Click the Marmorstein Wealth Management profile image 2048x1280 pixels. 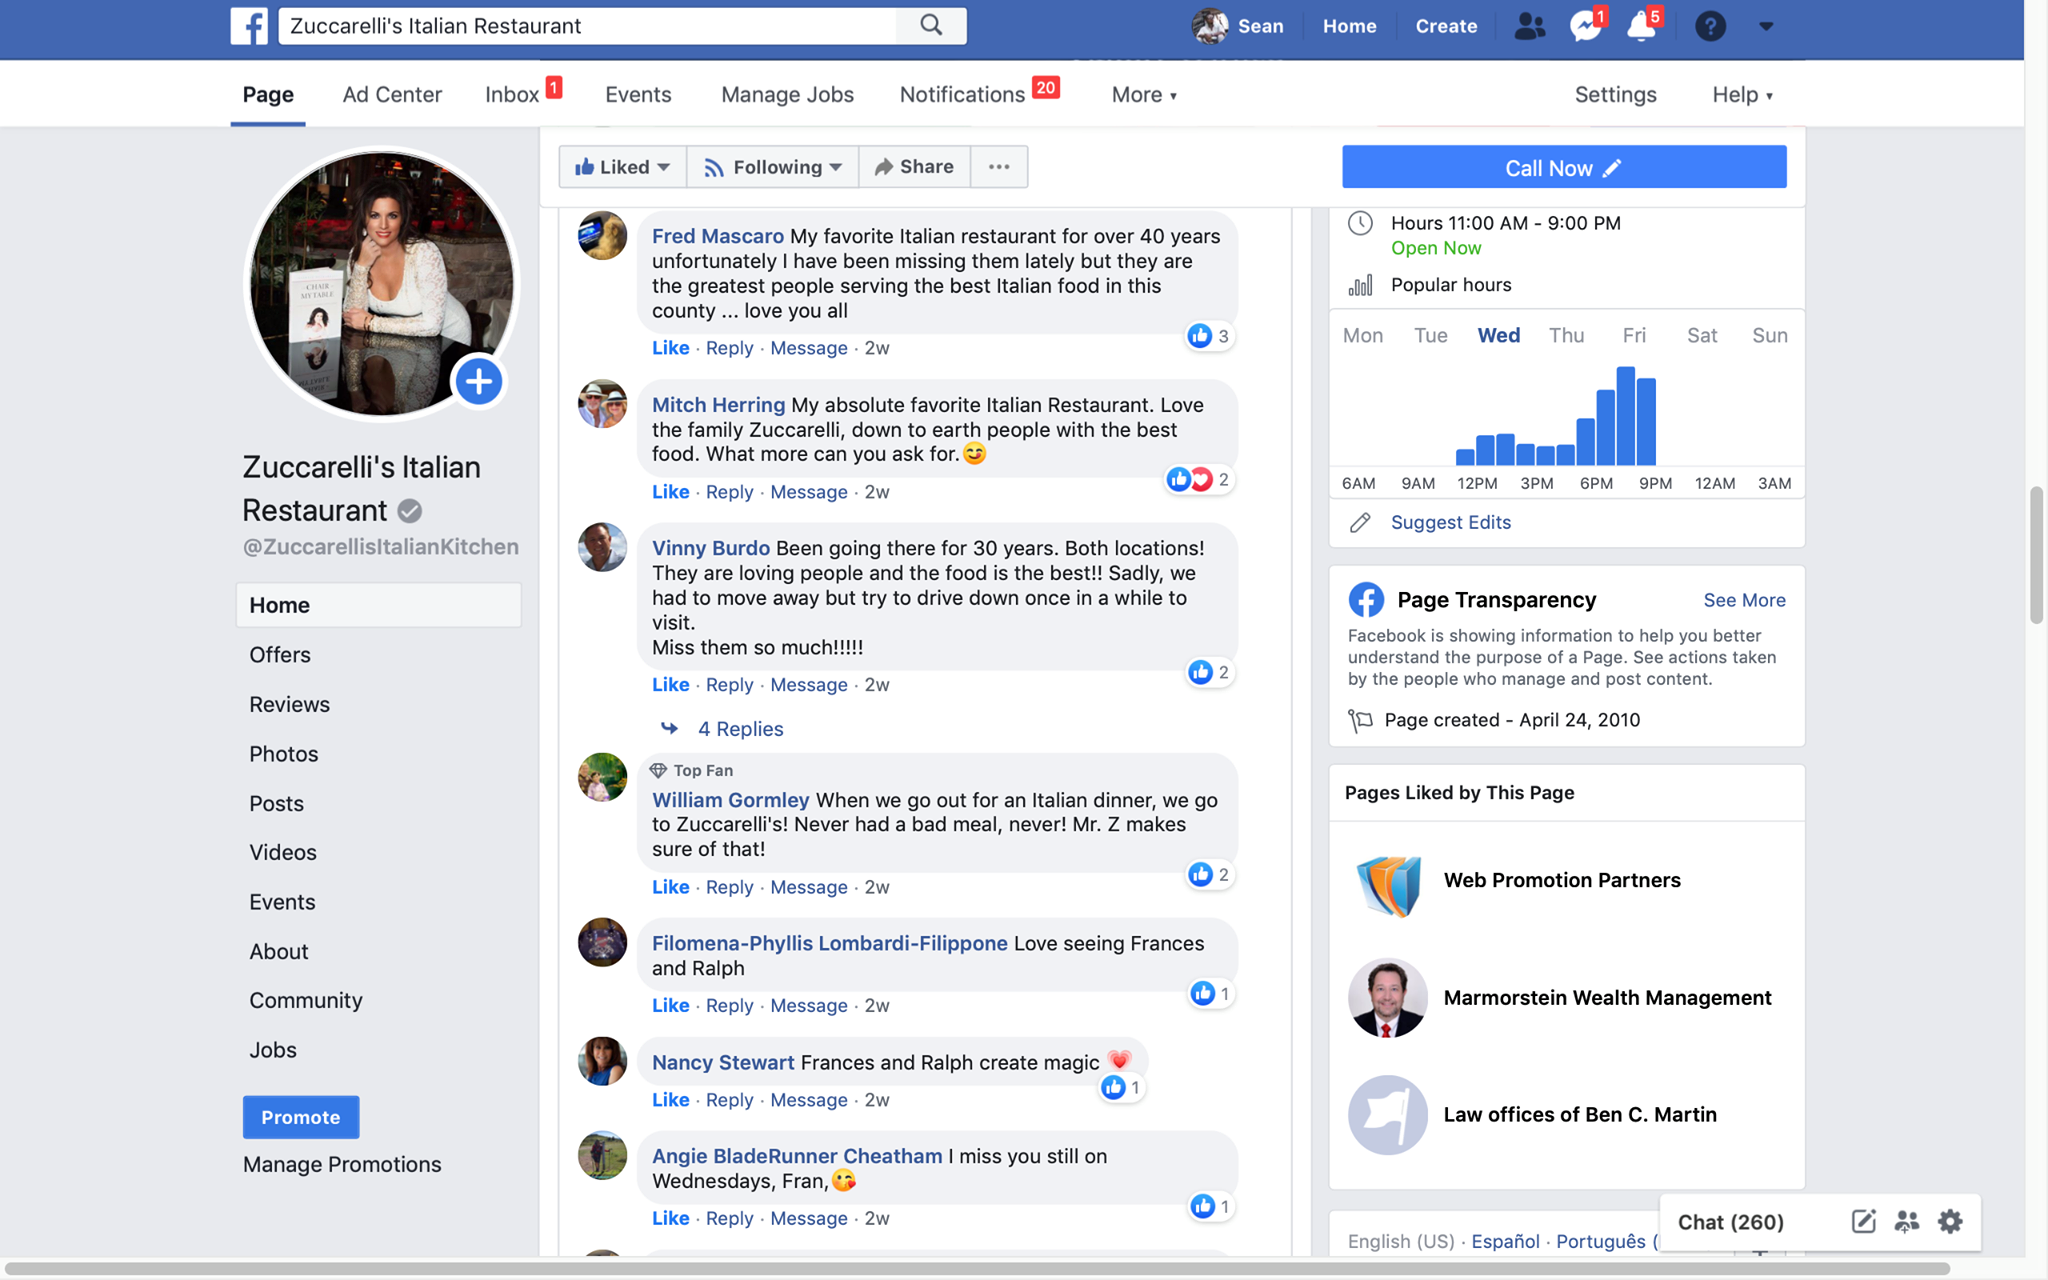click(1388, 998)
